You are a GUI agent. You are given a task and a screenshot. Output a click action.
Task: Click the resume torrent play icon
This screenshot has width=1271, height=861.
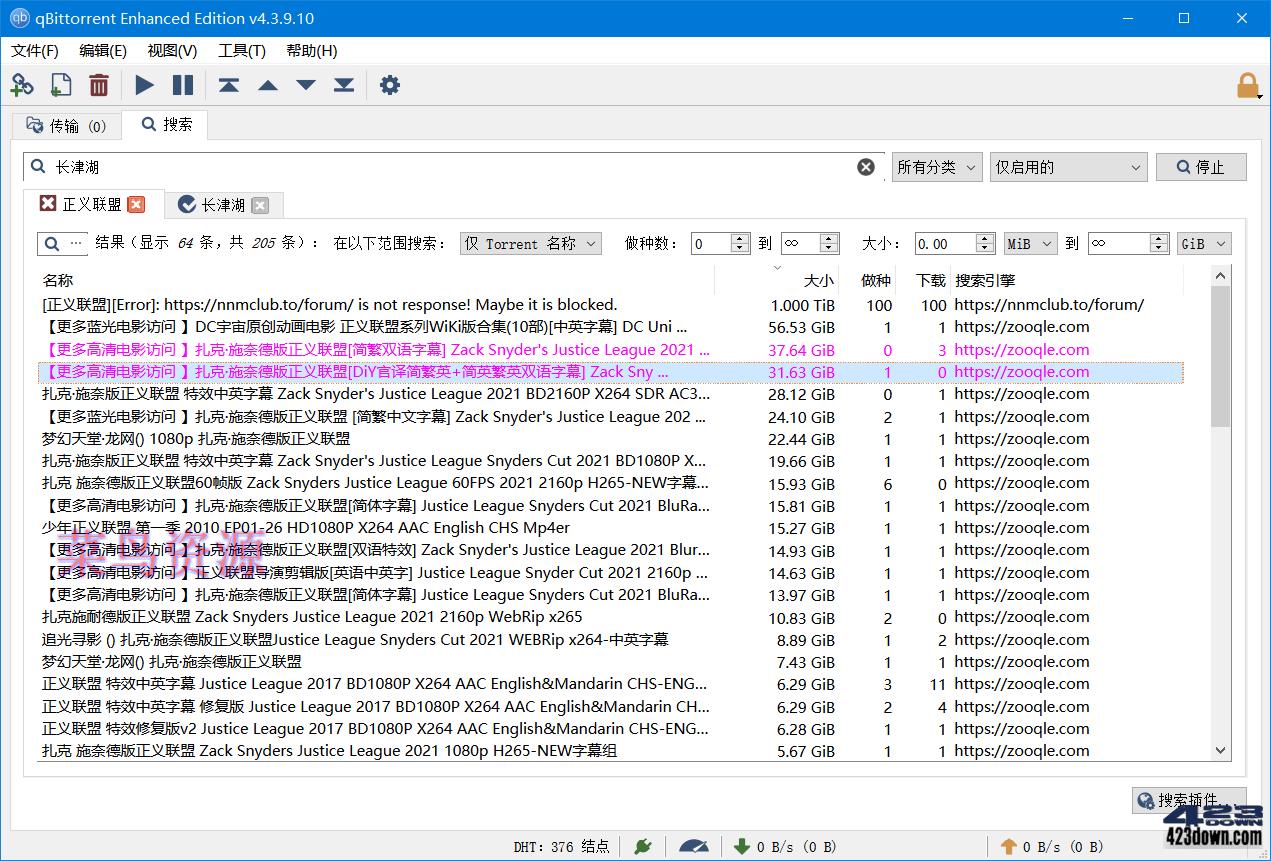(143, 85)
